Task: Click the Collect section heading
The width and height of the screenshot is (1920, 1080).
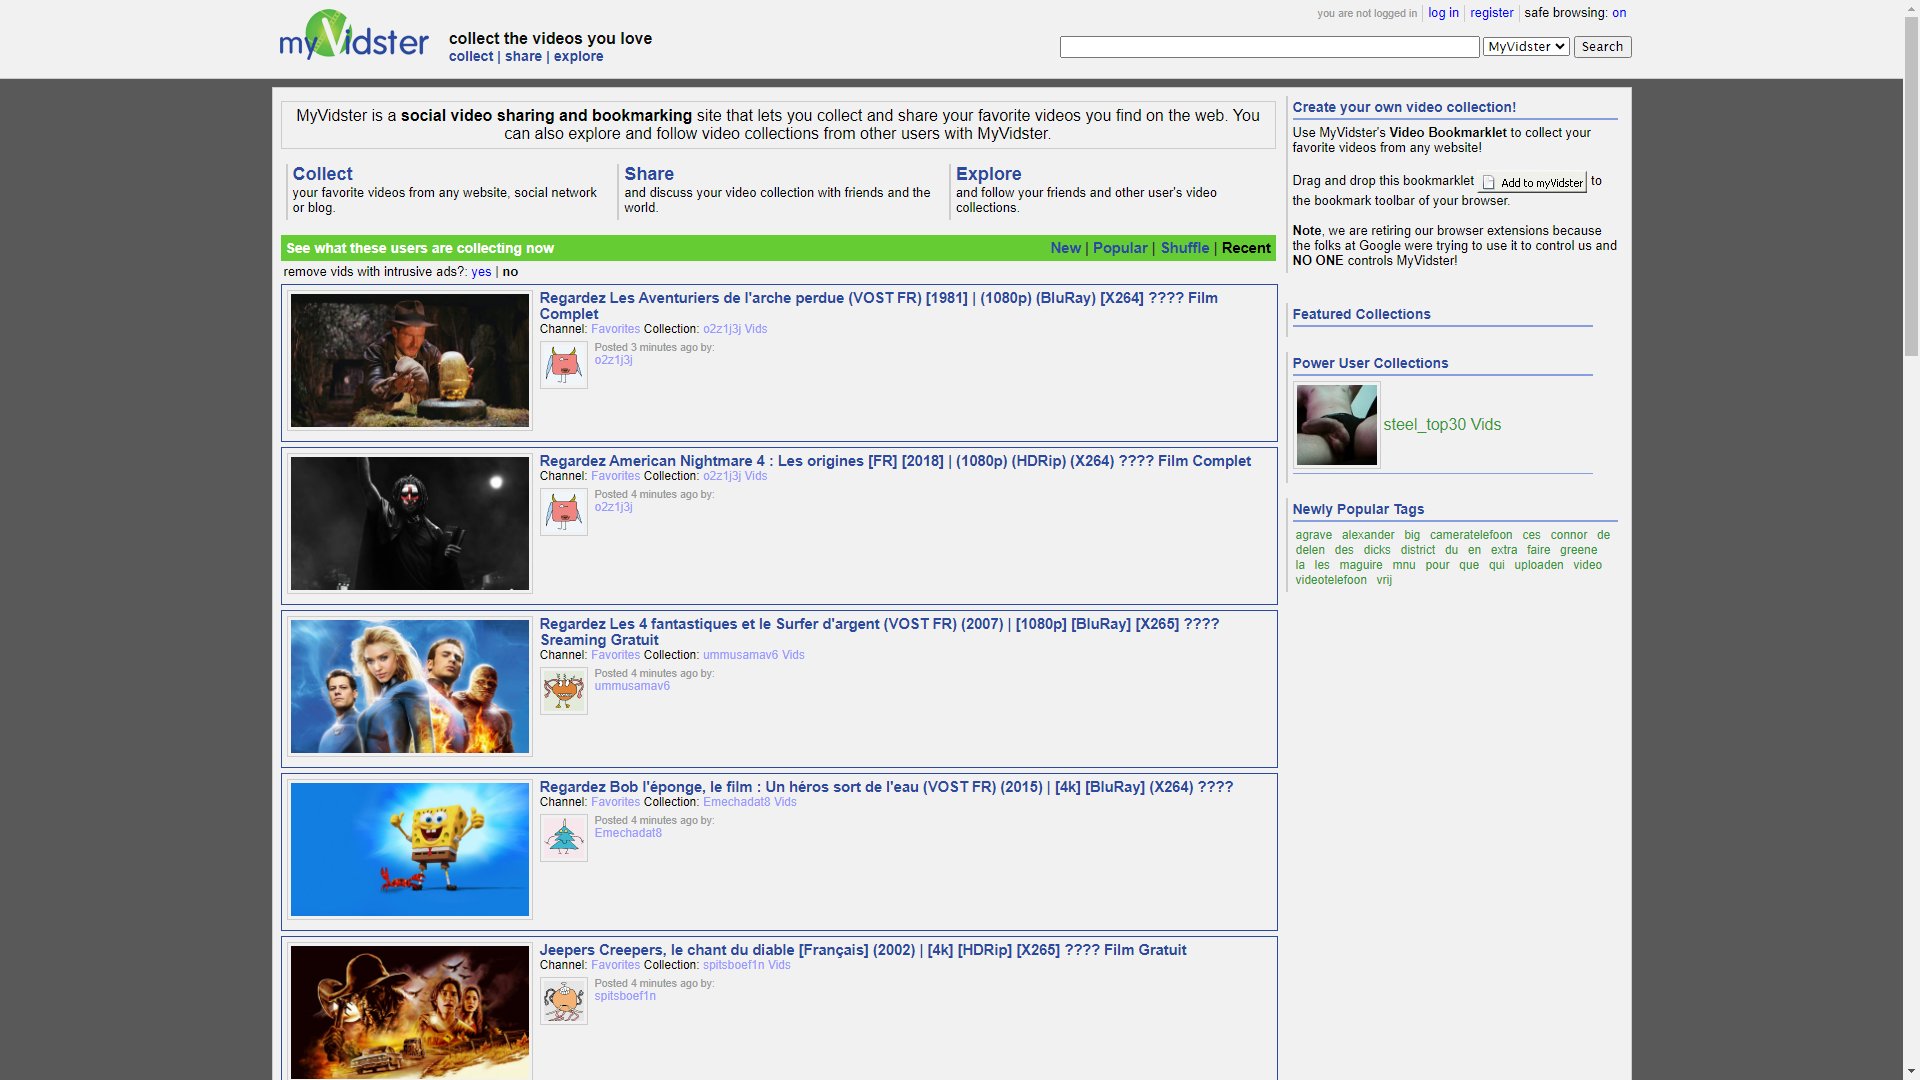Action: [322, 174]
